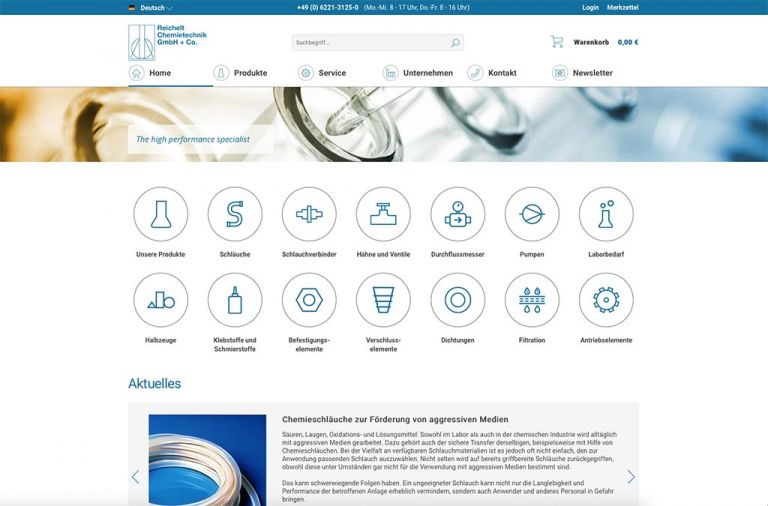Open the Halbzeuge shapes category icon

(x=161, y=300)
